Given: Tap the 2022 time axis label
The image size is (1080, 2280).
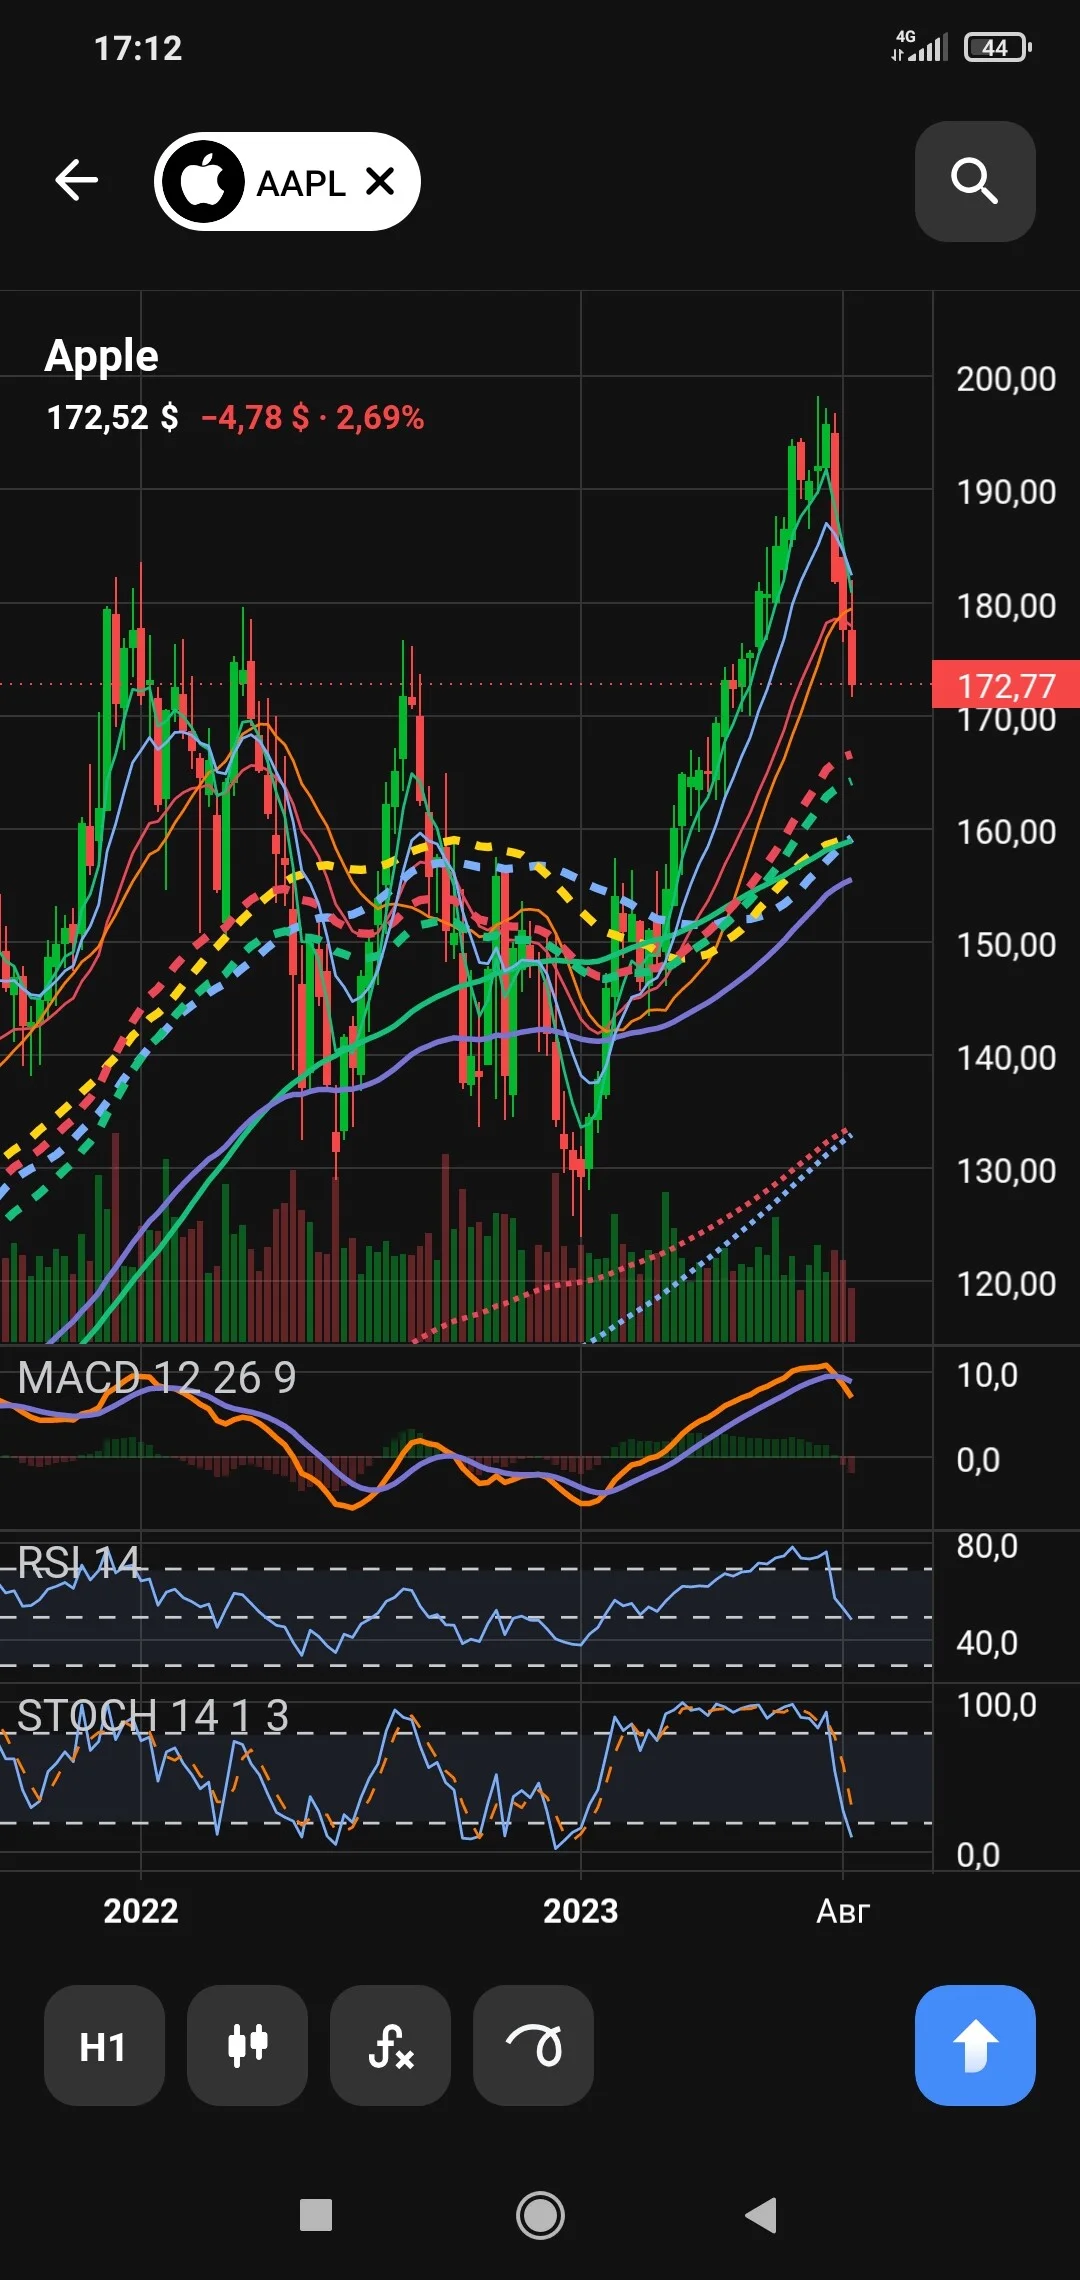Looking at the screenshot, I should pos(141,1911).
